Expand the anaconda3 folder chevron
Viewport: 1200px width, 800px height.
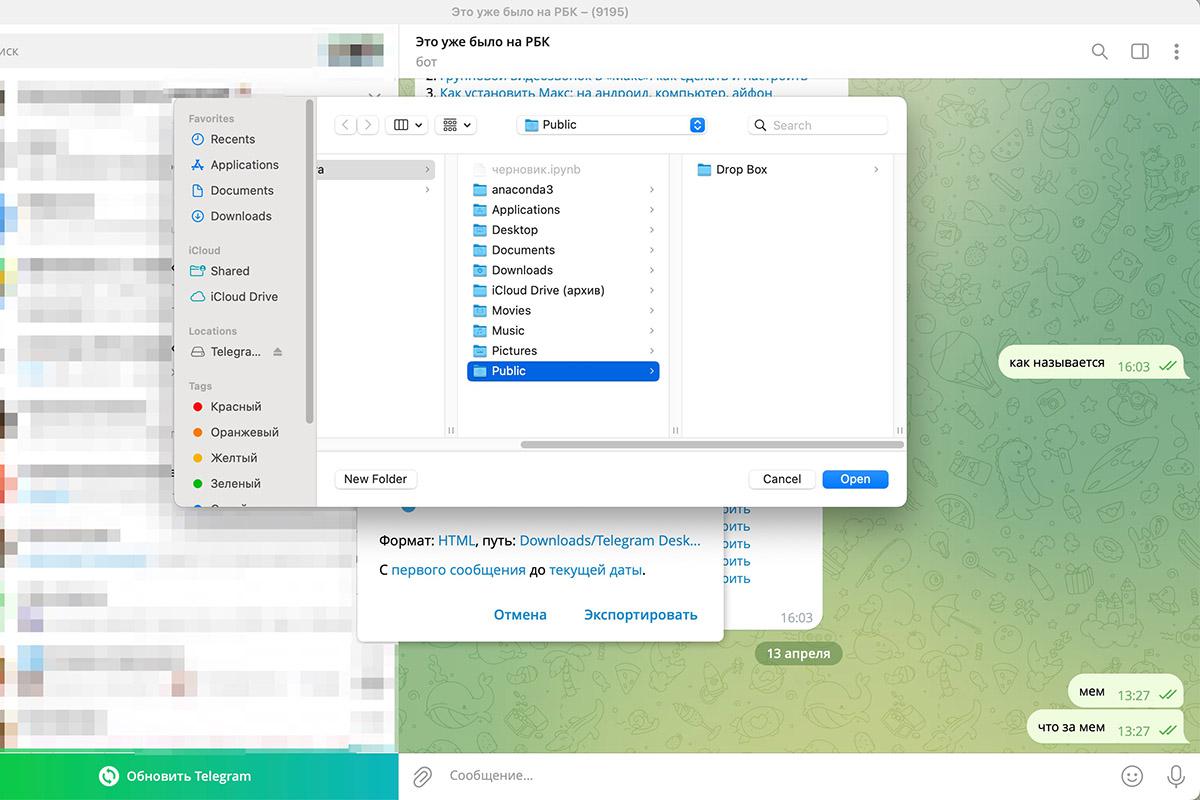tap(652, 189)
